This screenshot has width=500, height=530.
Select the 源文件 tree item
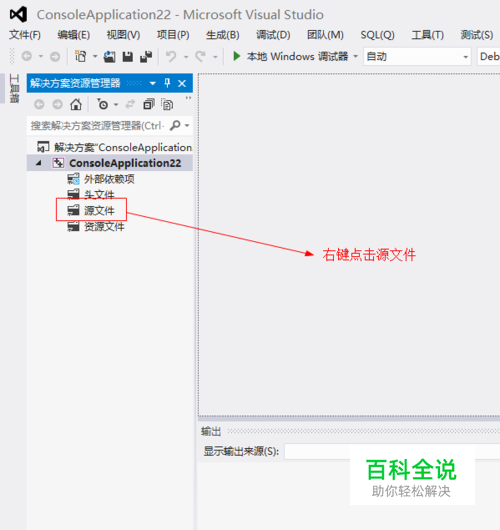click(x=99, y=211)
